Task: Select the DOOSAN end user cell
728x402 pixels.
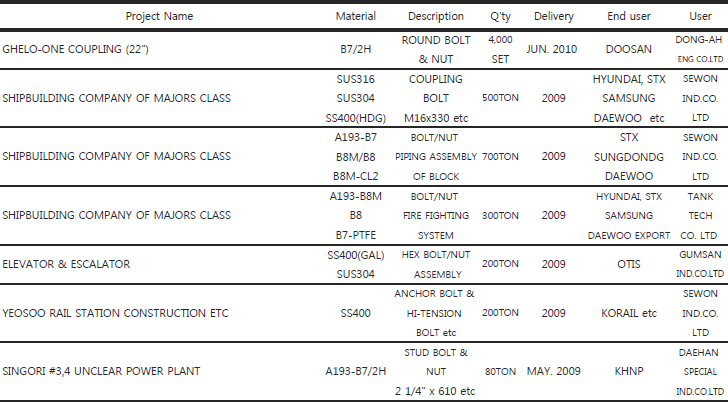Action: (x=629, y=49)
